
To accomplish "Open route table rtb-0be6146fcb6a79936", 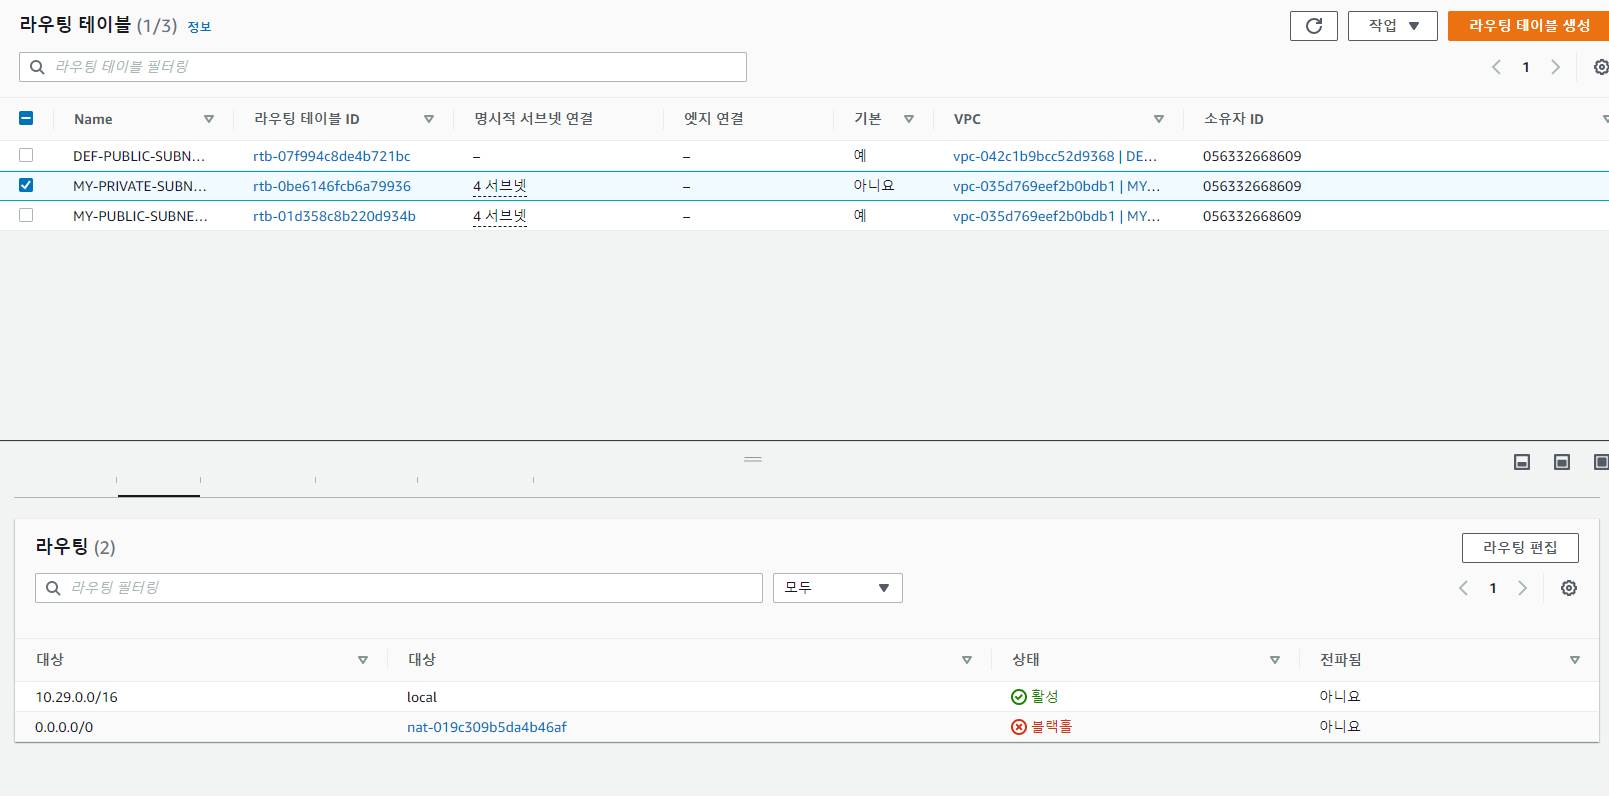I will [x=332, y=186].
